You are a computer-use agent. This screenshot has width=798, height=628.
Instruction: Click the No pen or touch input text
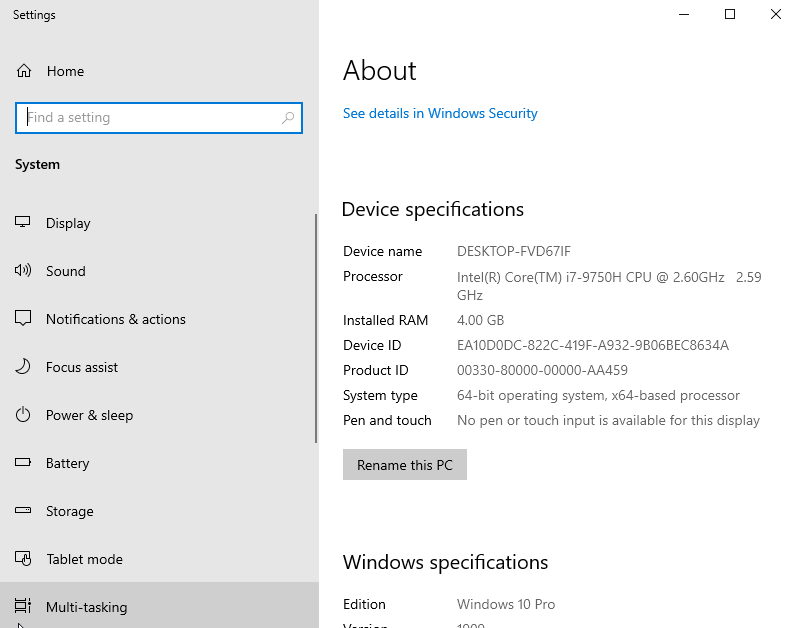(608, 420)
